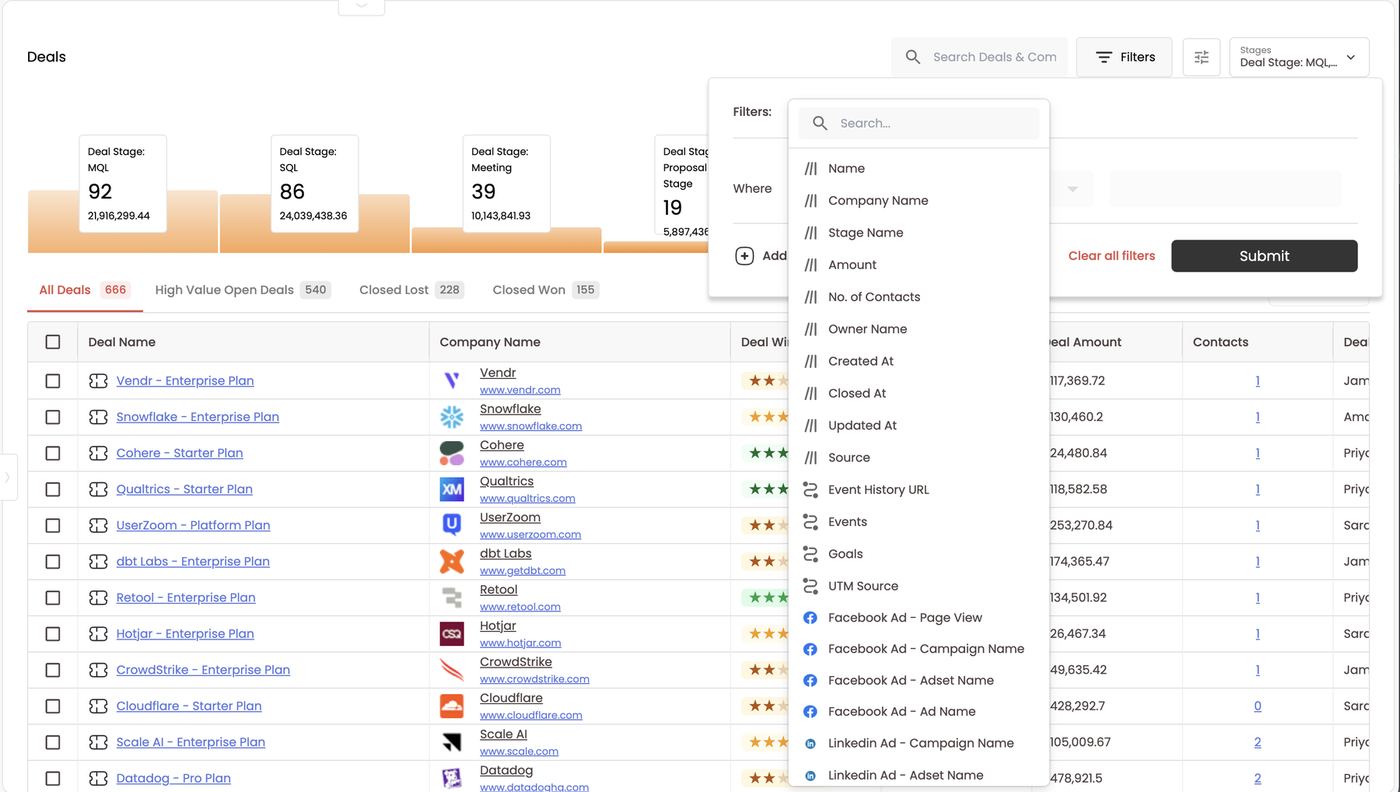Click Facebook icon beside Facebook Ad - Page View
This screenshot has width=1400, height=792.
click(x=810, y=618)
